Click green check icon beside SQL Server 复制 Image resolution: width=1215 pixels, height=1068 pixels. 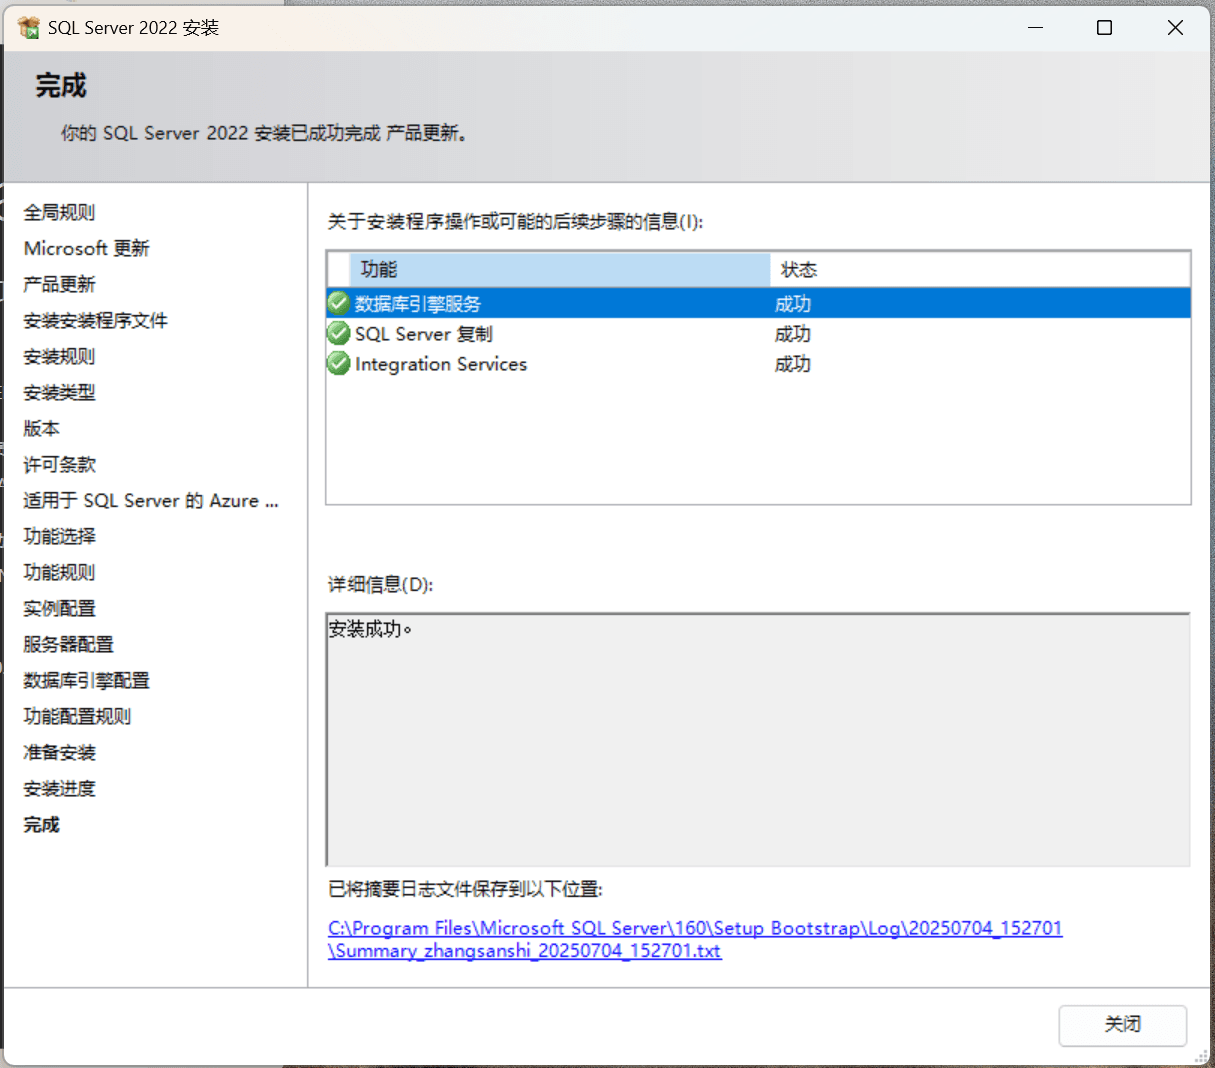coord(339,333)
